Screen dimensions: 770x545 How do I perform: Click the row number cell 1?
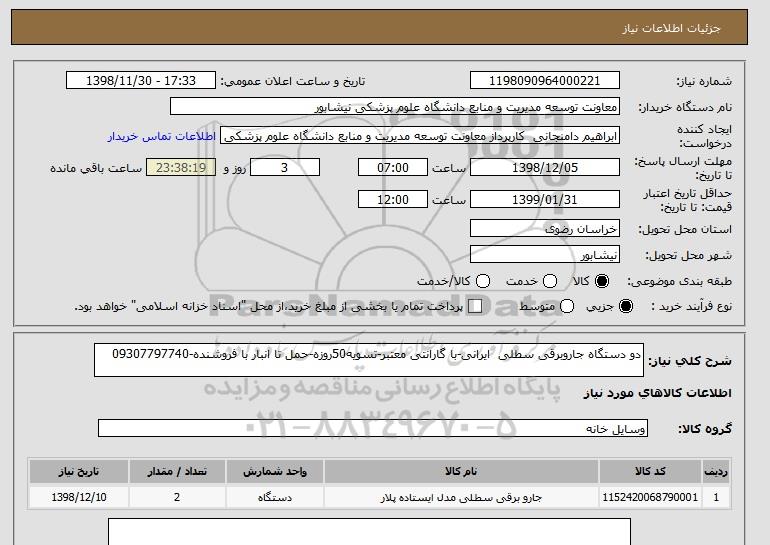[x=716, y=497]
